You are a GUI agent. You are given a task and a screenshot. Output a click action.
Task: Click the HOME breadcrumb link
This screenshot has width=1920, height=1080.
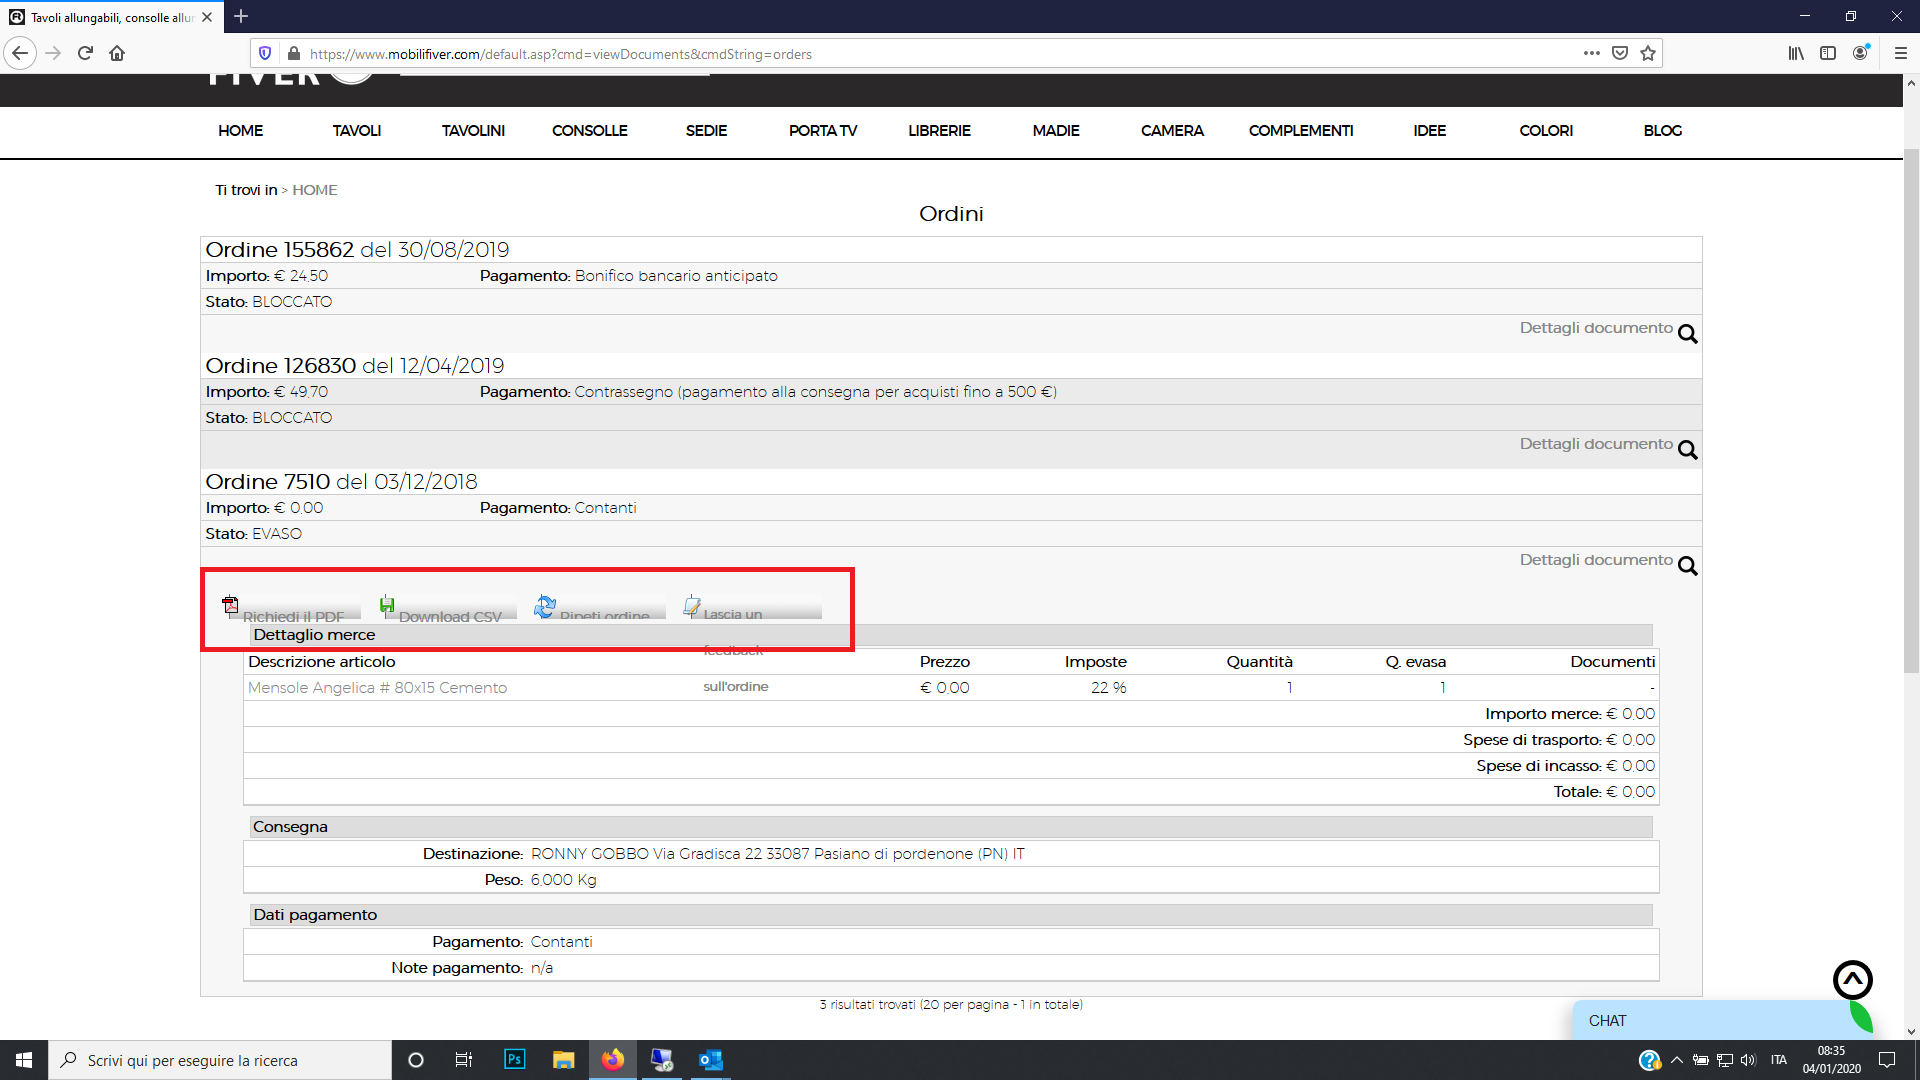pyautogui.click(x=314, y=190)
